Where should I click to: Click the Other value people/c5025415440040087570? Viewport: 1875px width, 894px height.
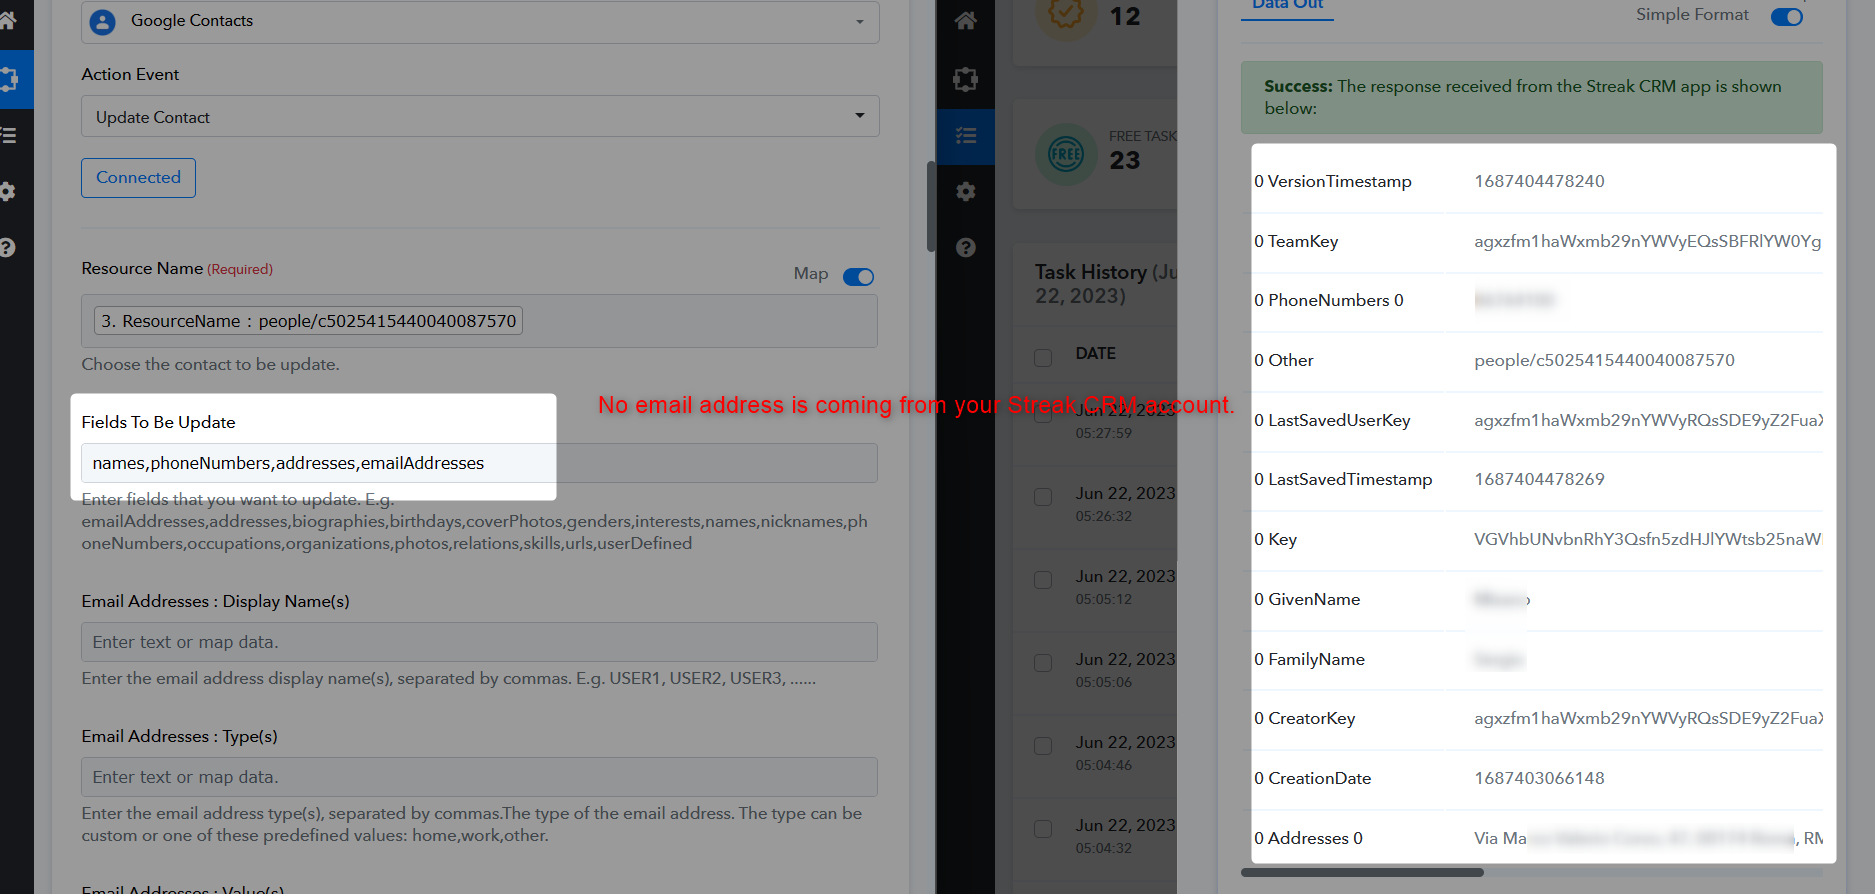point(1604,360)
